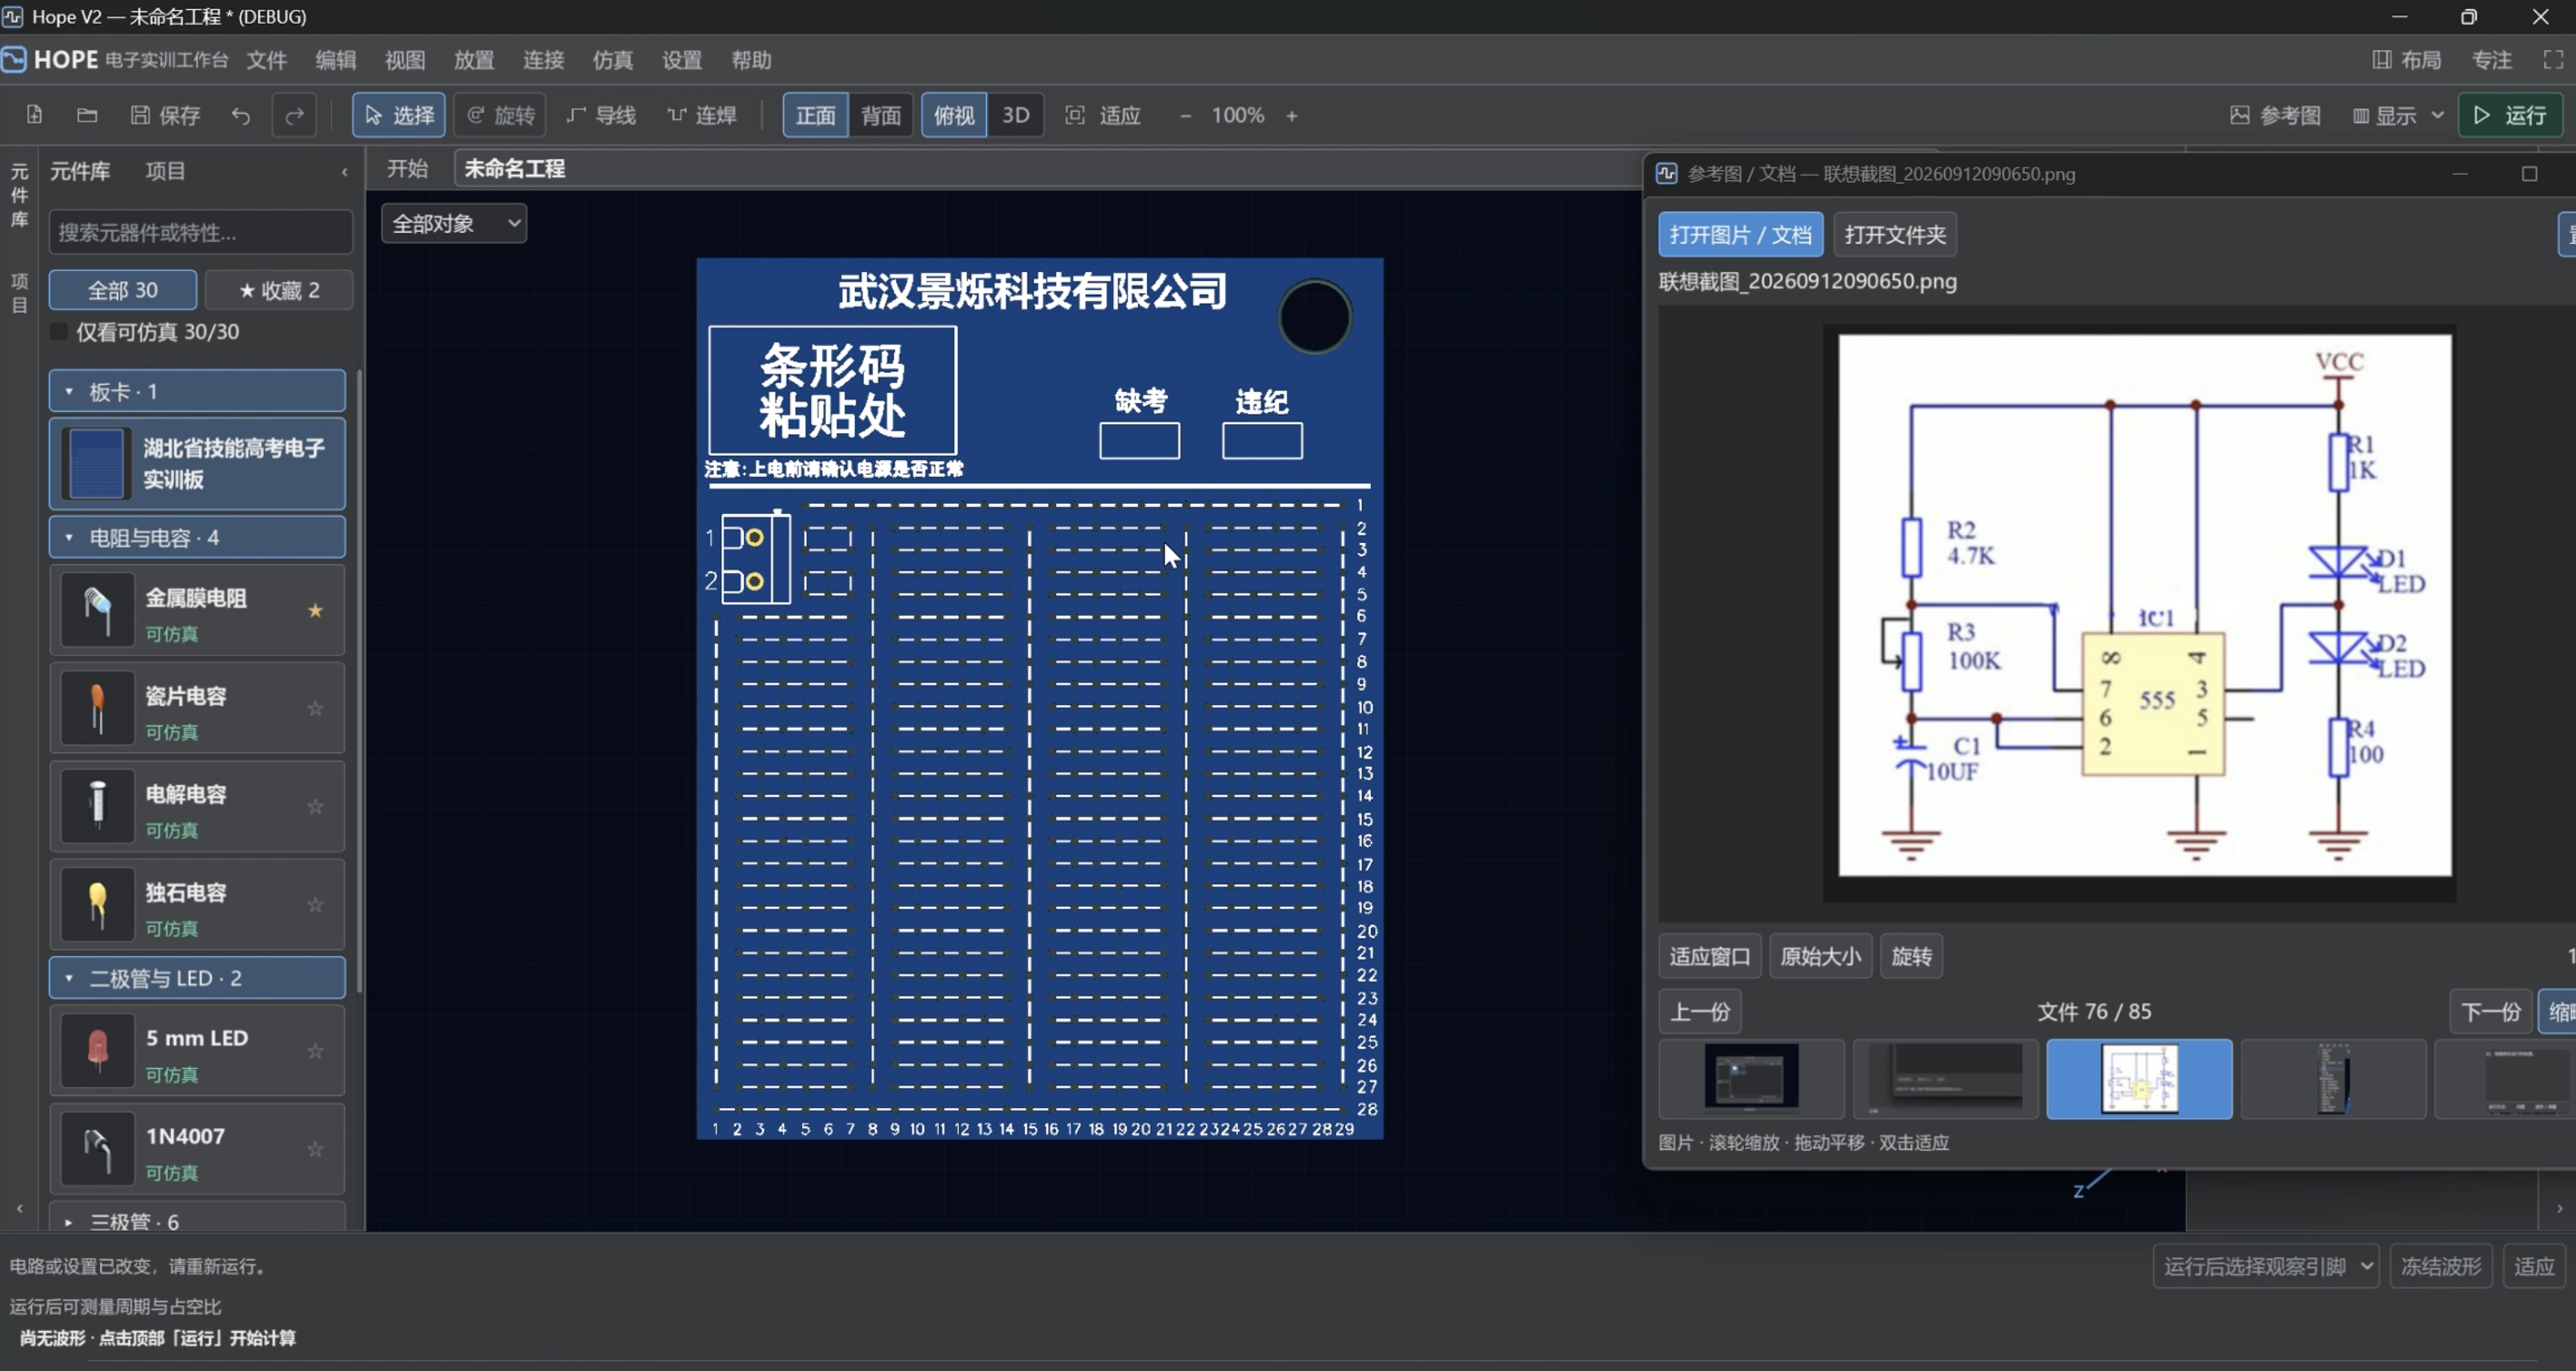Activate the 旋转 rotate tool

[501, 115]
